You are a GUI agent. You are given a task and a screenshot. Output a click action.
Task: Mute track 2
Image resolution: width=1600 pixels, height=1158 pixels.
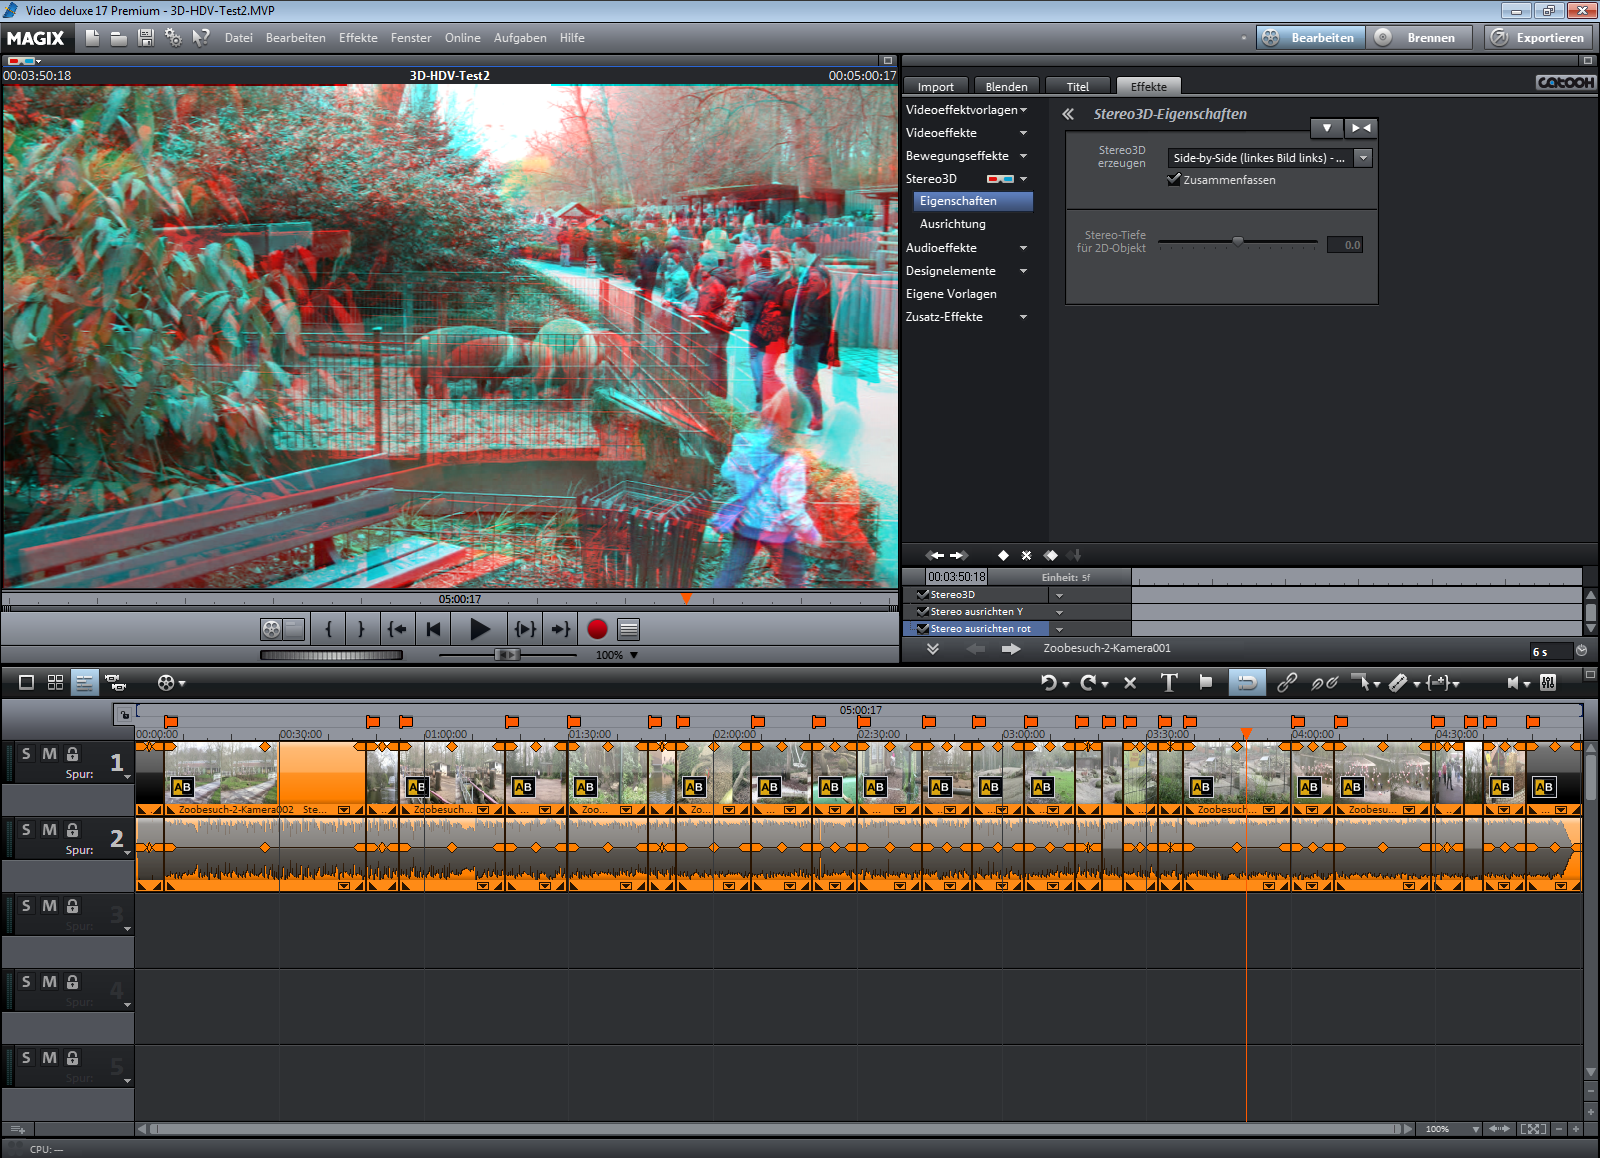(x=49, y=830)
